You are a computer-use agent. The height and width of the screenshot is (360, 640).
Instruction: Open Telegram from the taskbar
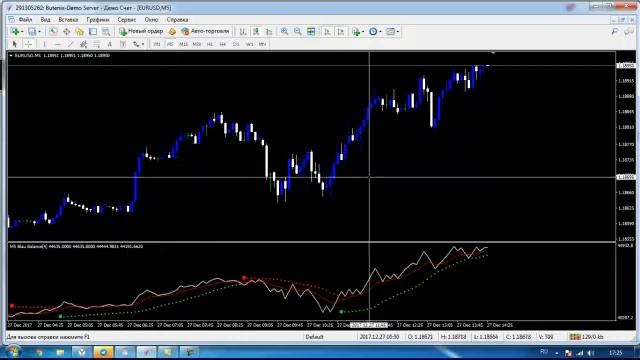tap(103, 352)
